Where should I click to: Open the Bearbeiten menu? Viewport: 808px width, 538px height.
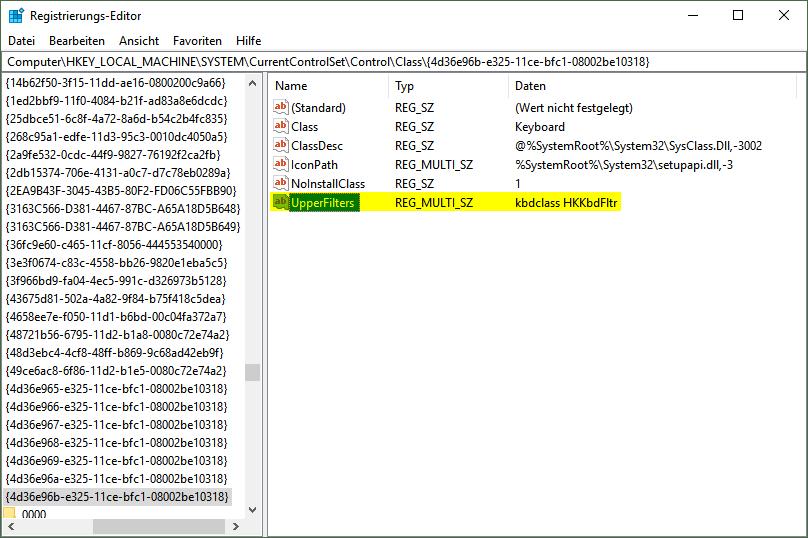tap(77, 41)
